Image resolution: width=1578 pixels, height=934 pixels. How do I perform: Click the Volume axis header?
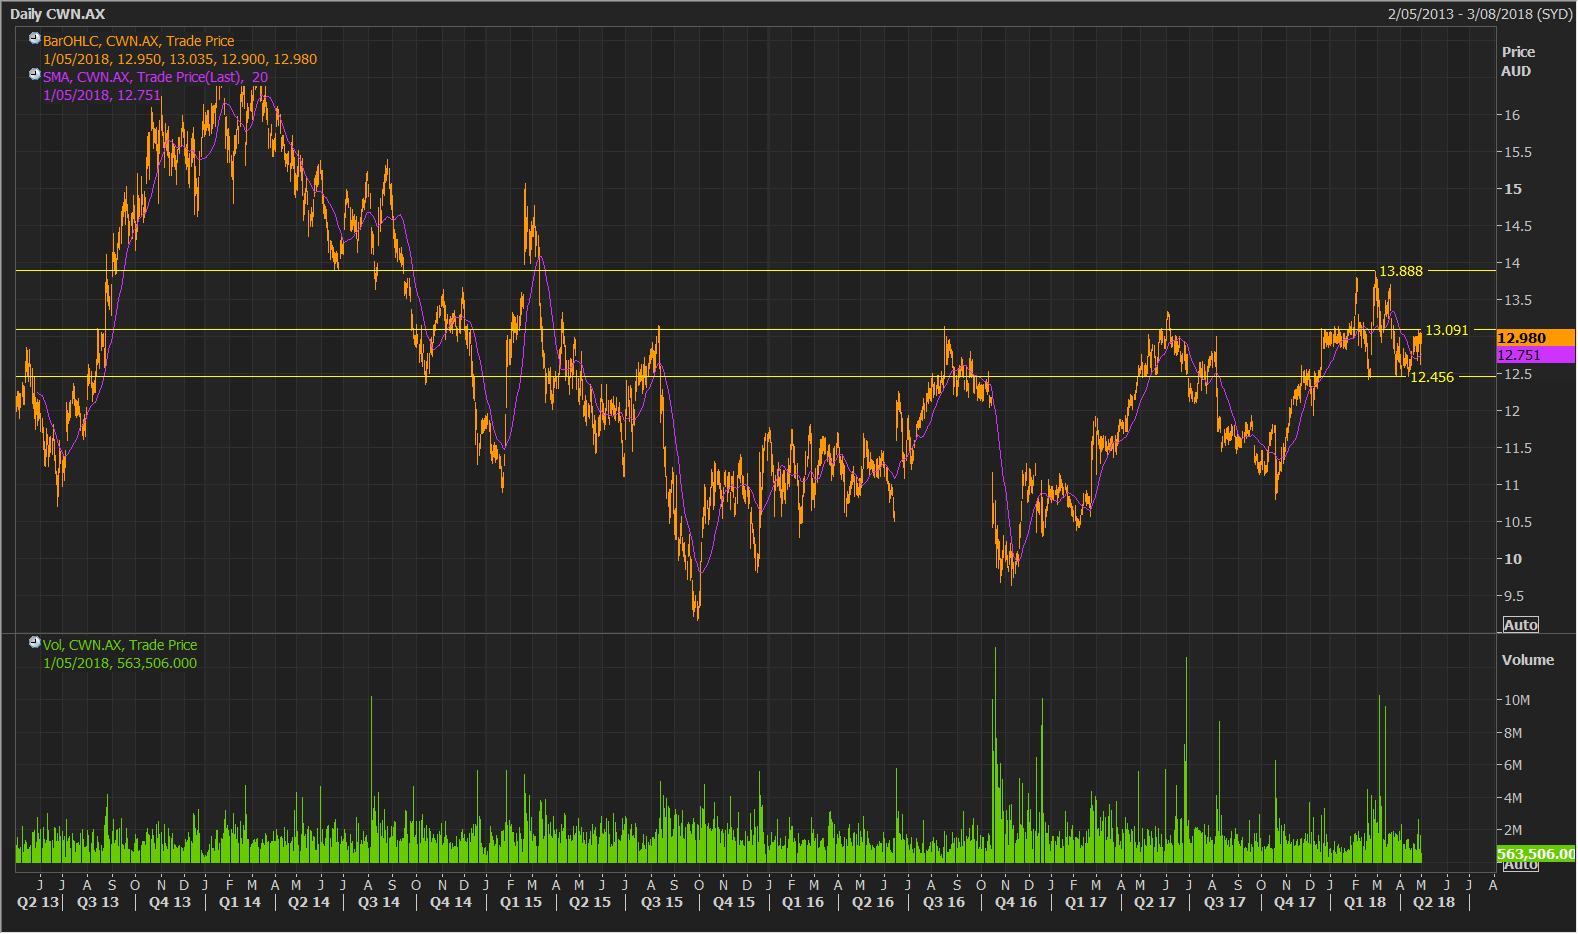(1527, 660)
